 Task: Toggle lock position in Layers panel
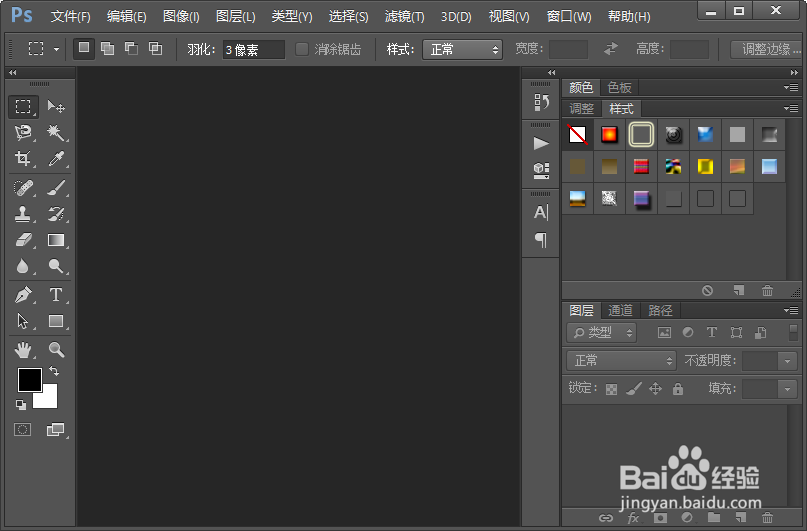pos(655,388)
